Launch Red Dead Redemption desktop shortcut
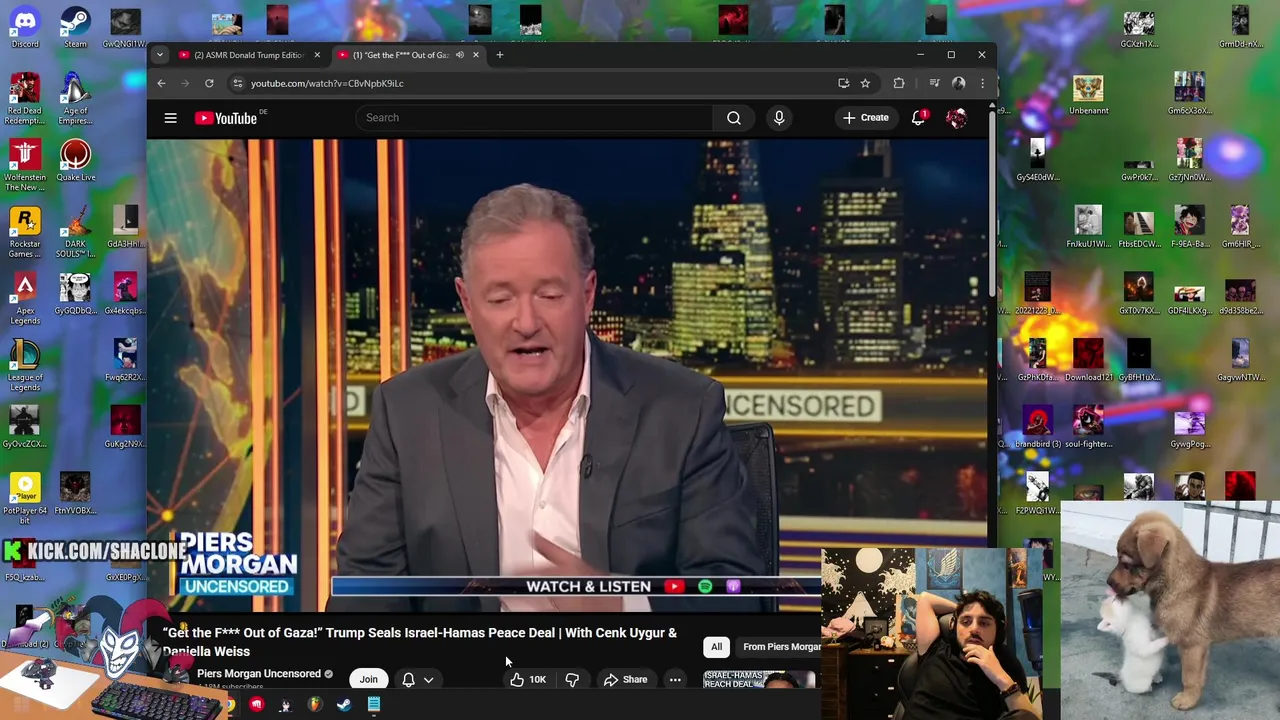This screenshot has height=720, width=1280. (25, 100)
